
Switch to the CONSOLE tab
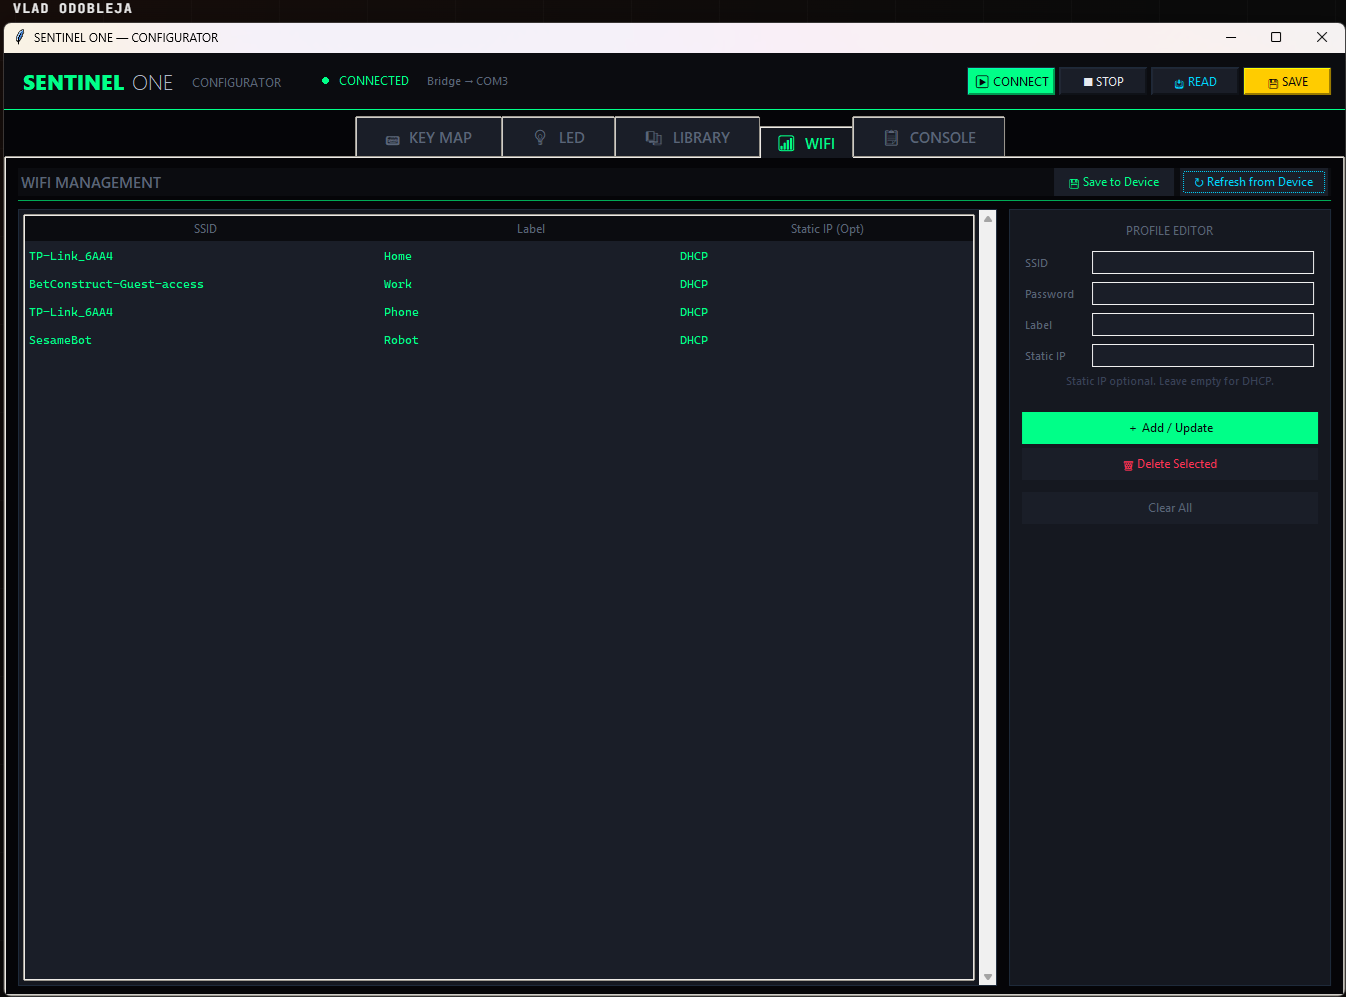click(x=929, y=138)
